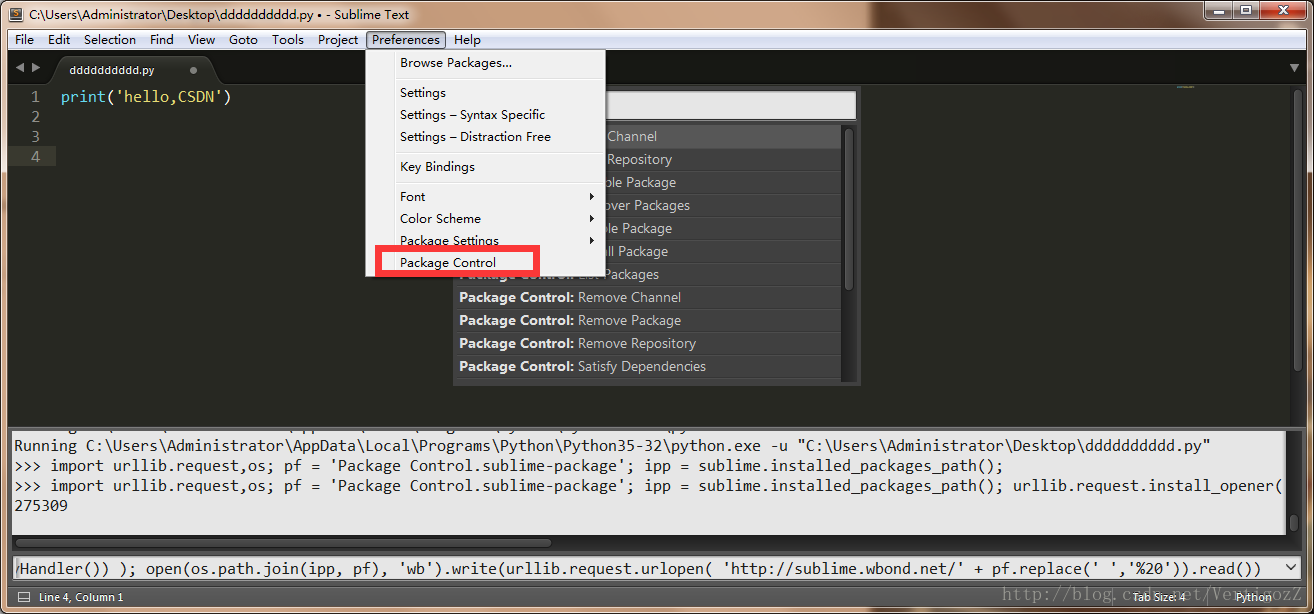Open the Goto menu

pyautogui.click(x=243, y=40)
